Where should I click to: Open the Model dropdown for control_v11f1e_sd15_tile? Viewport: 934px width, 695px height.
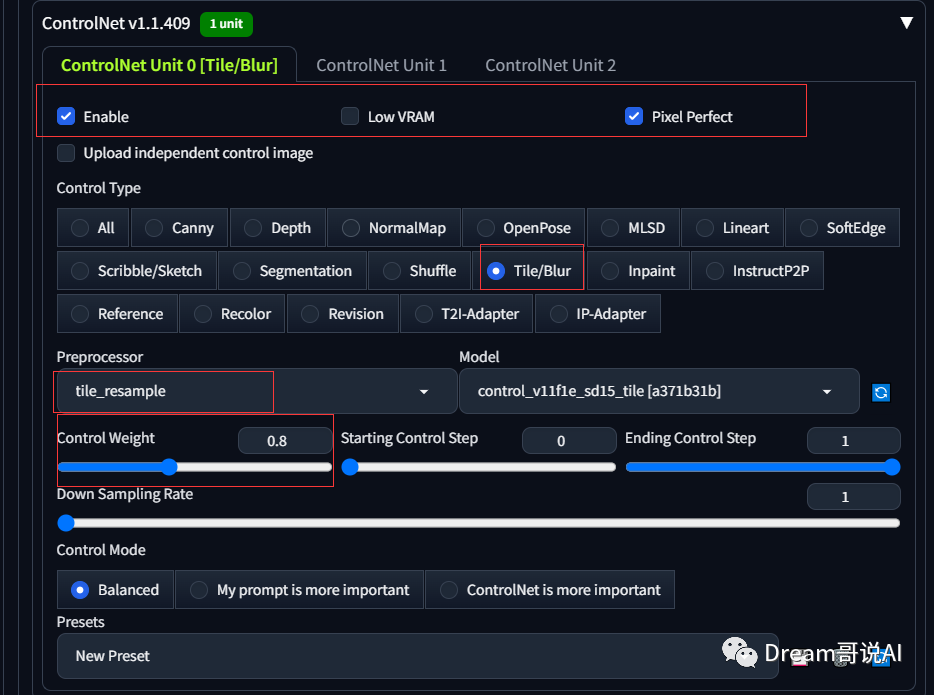(x=659, y=391)
